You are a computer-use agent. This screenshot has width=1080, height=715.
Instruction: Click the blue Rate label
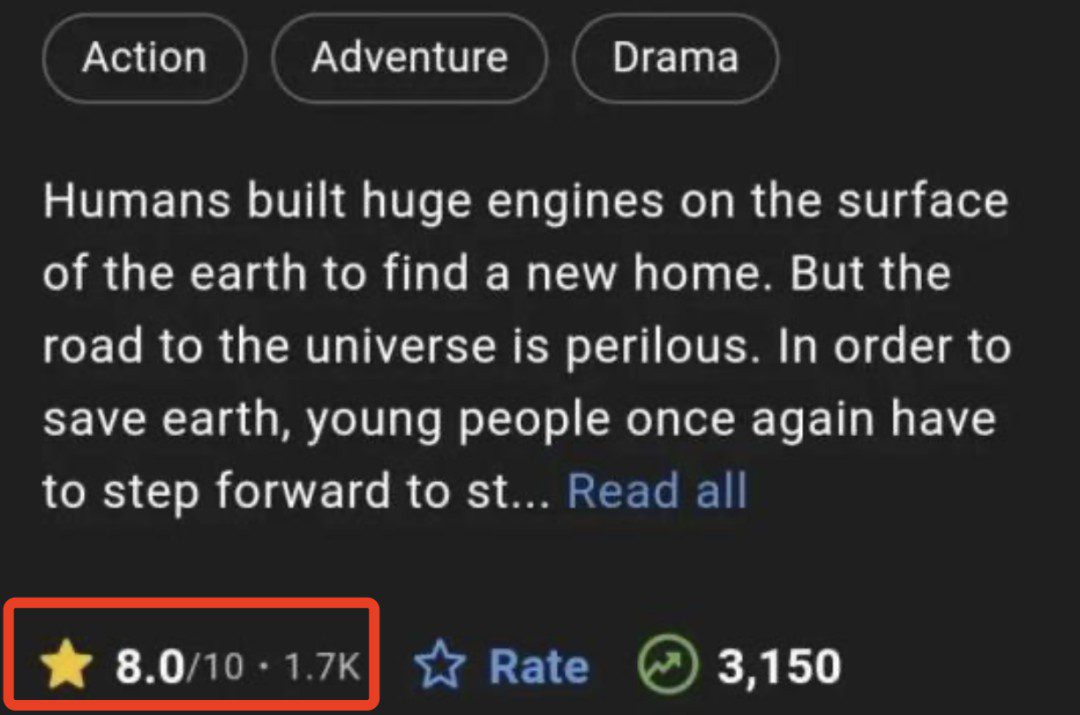tap(538, 667)
